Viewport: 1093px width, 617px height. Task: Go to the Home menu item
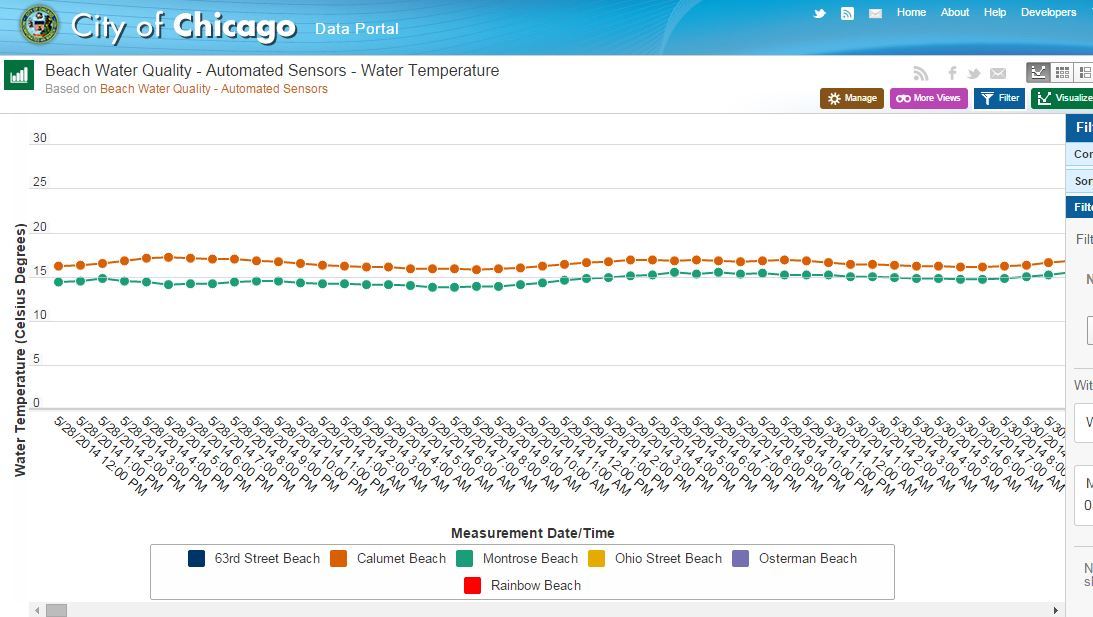tap(911, 13)
